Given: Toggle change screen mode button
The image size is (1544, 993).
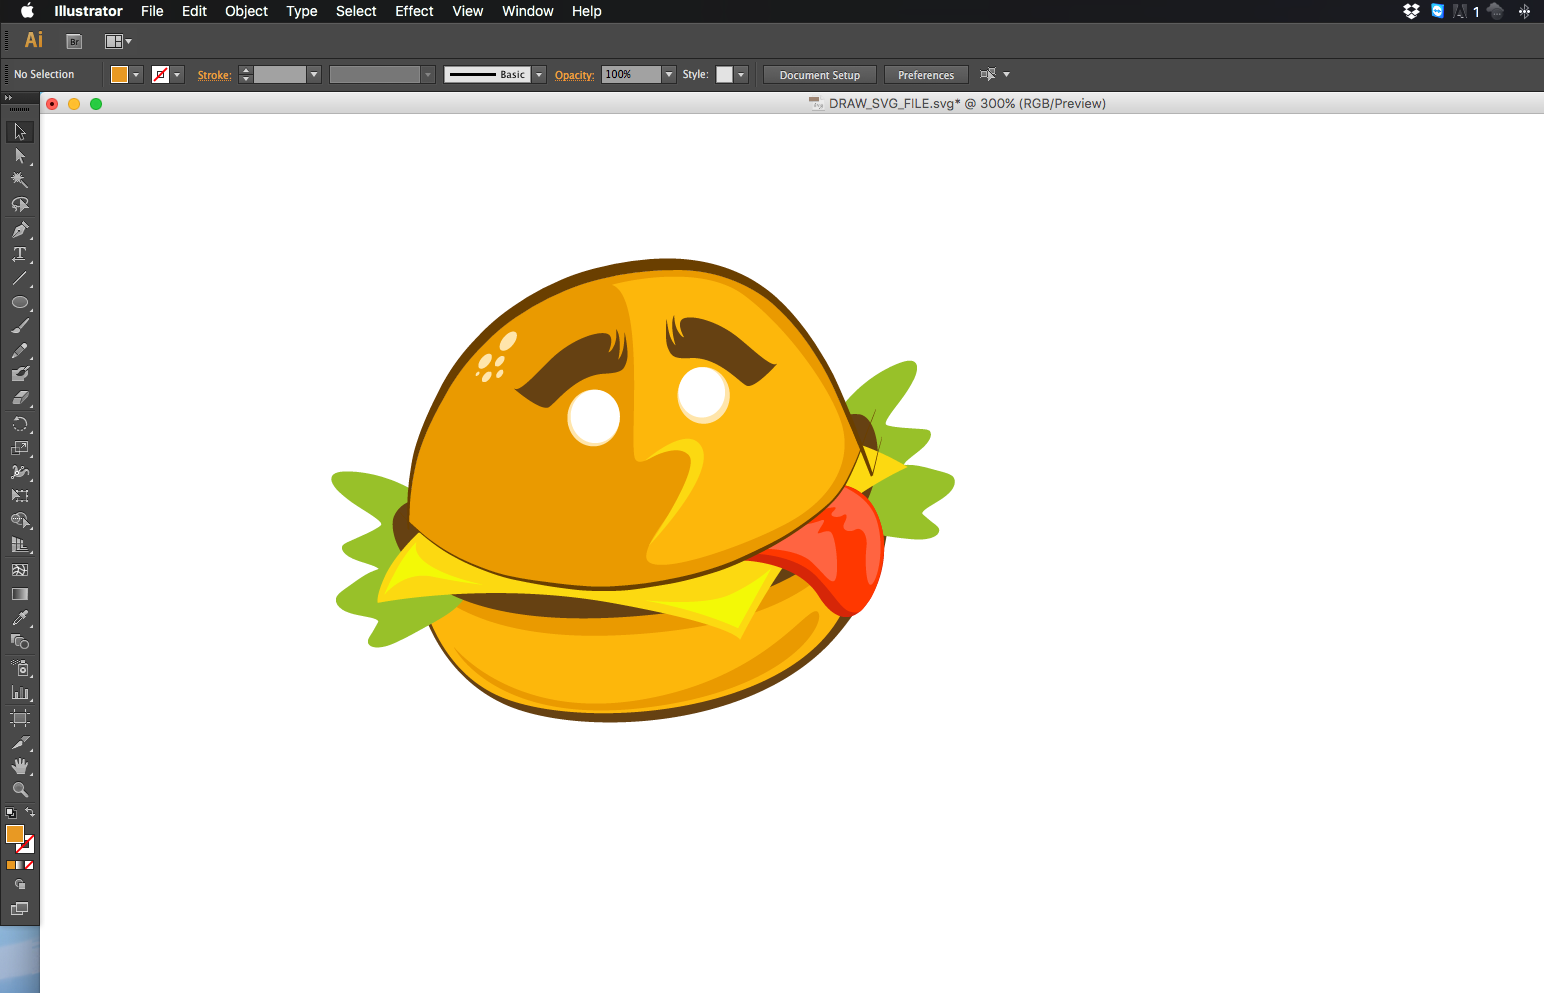Looking at the screenshot, I should tap(19, 909).
